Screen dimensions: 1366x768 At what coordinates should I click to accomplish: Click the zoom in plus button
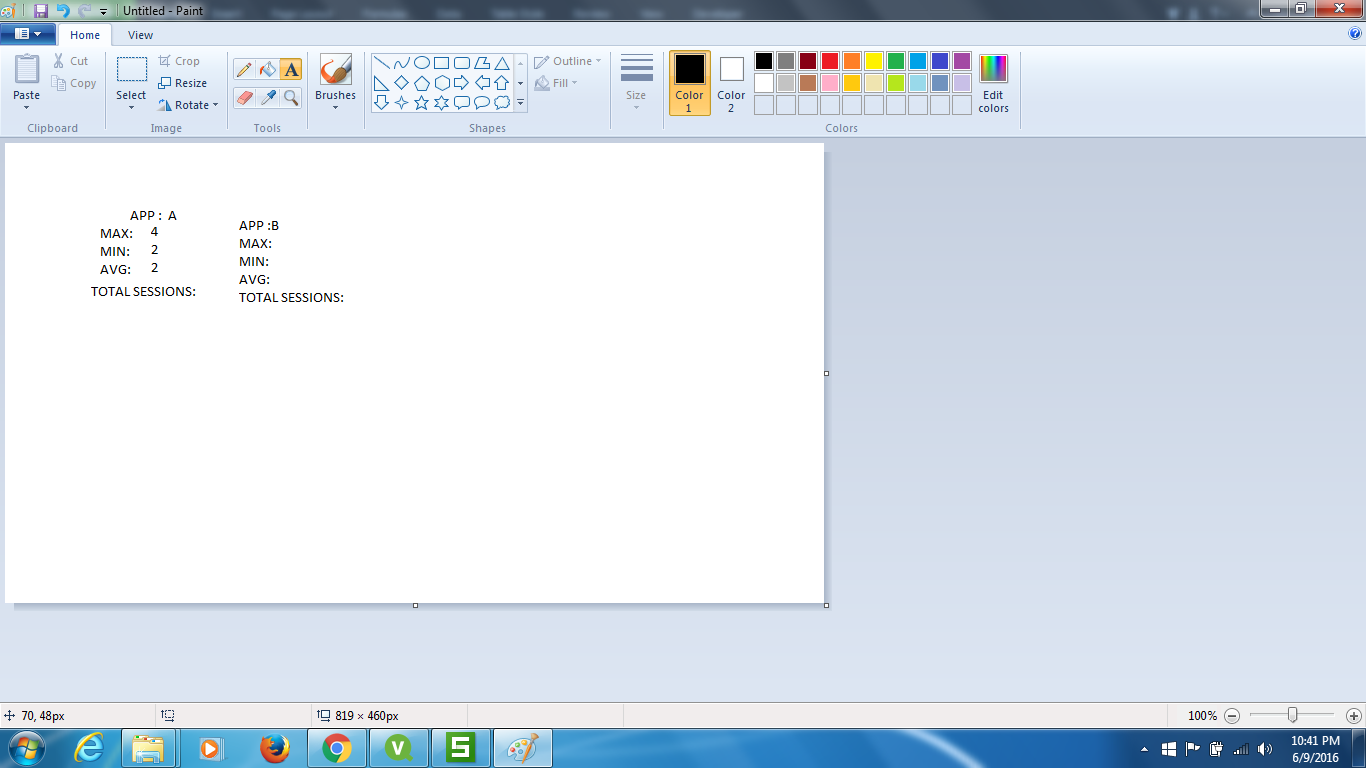[x=1353, y=716]
